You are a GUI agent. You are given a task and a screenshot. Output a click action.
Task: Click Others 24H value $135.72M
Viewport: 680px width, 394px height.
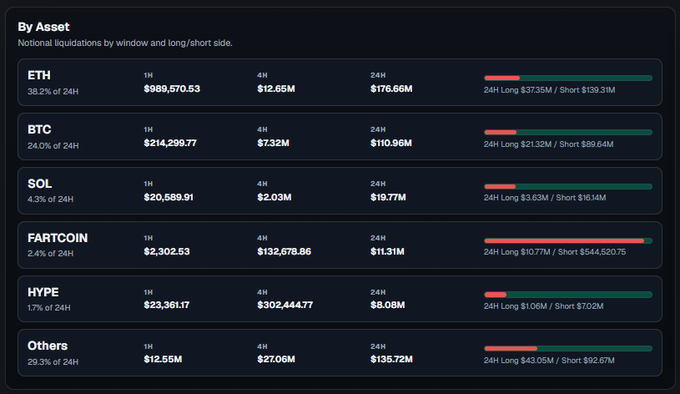click(x=391, y=359)
